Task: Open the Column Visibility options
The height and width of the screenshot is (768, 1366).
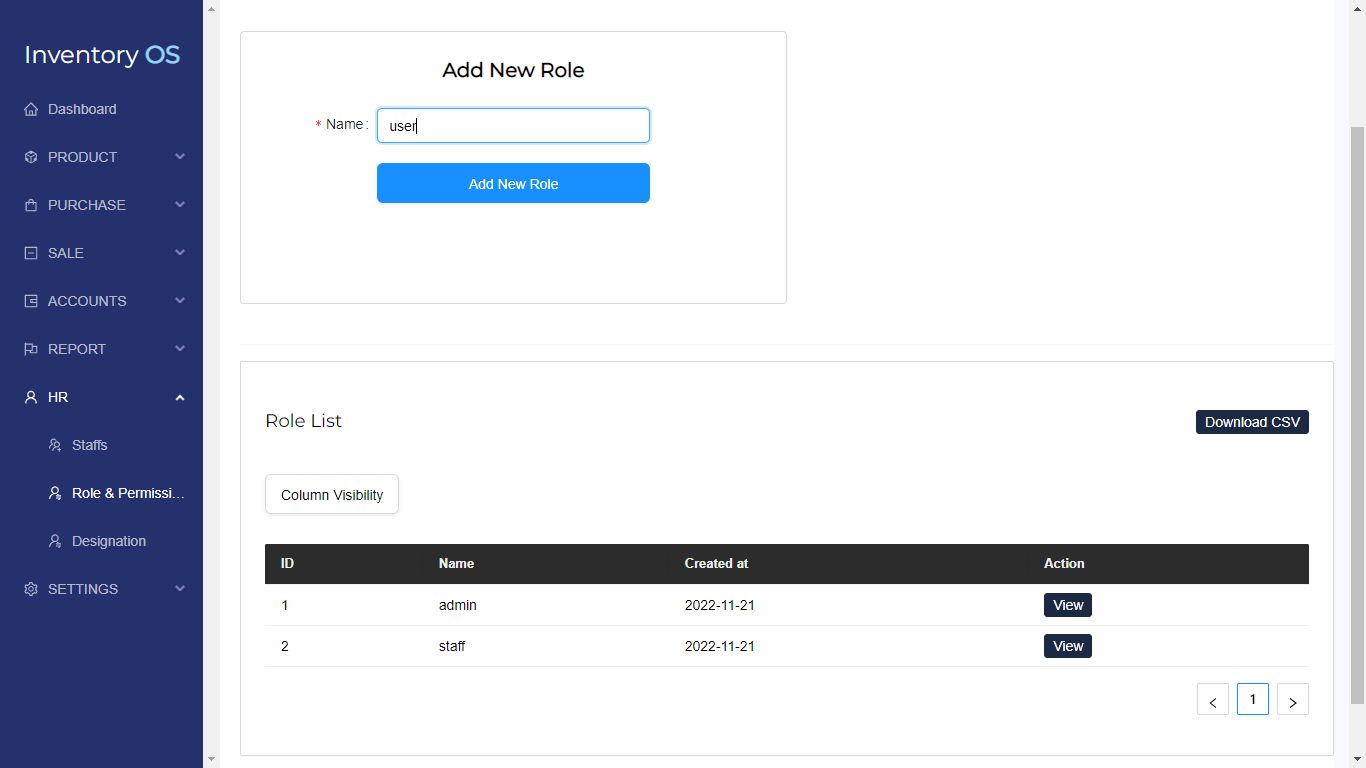Action: pyautogui.click(x=331, y=495)
